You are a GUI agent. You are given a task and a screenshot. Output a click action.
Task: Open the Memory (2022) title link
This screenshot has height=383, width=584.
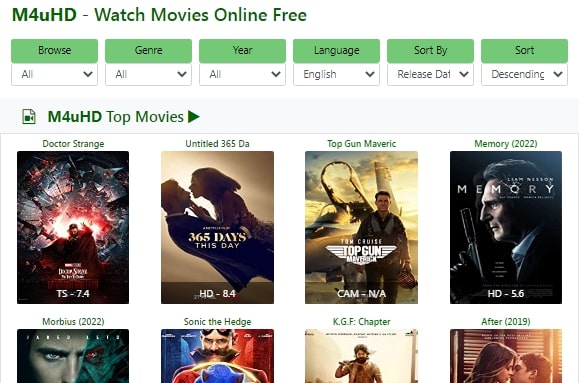click(x=506, y=144)
